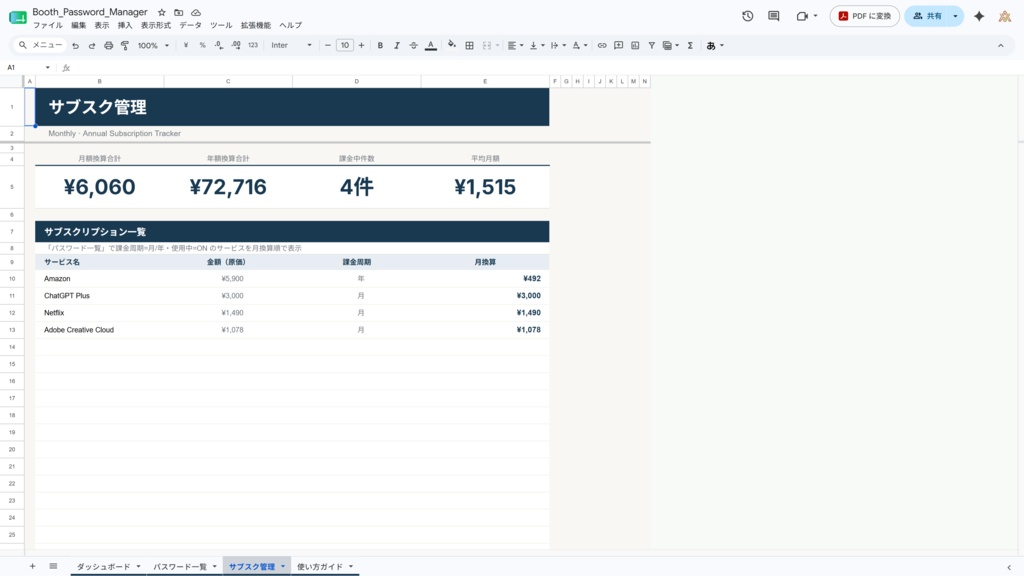Select the Adobe Creative Cloud cell
Screen dimensions: 1024x576
pyautogui.click(x=99, y=330)
